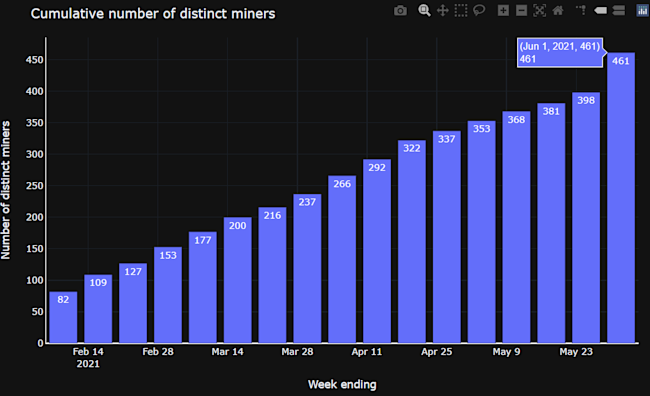650x396 pixels.
Task: Select the Lasso Select tool
Action: coord(479,10)
